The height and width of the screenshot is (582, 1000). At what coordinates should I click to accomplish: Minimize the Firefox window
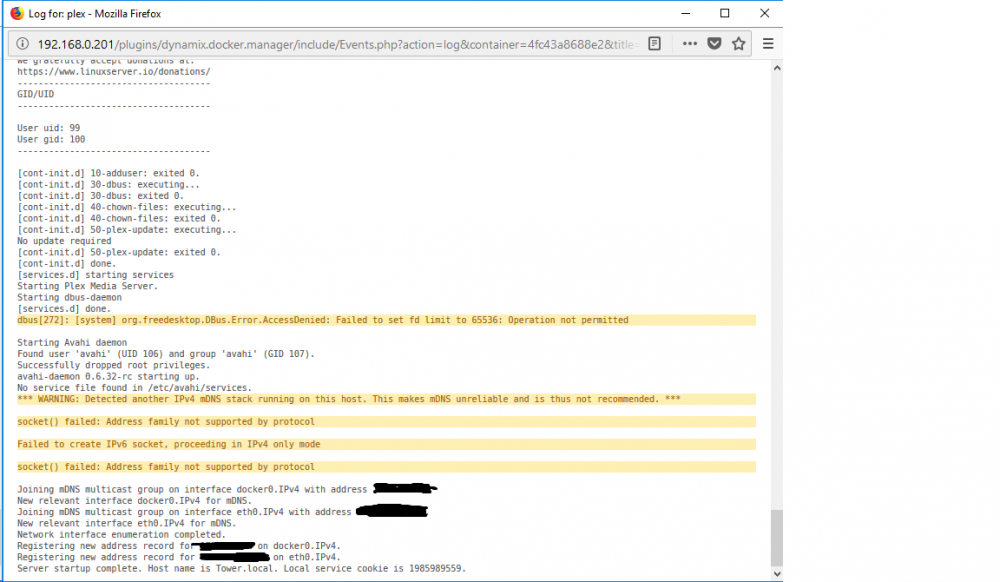point(686,13)
